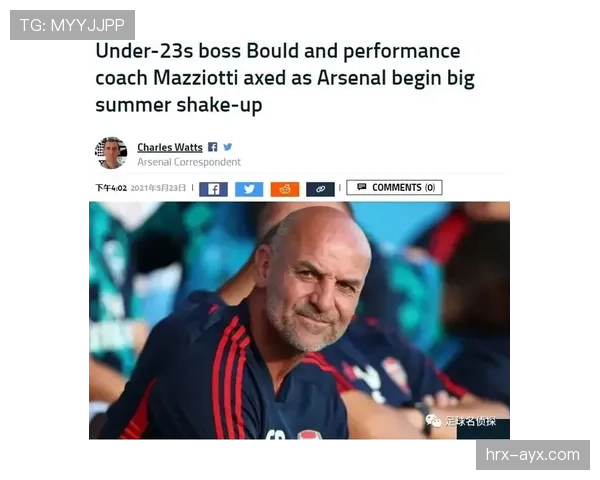The image size is (600, 480).
Task: Click the WeChat logo watermark on photo
Action: click(x=433, y=421)
